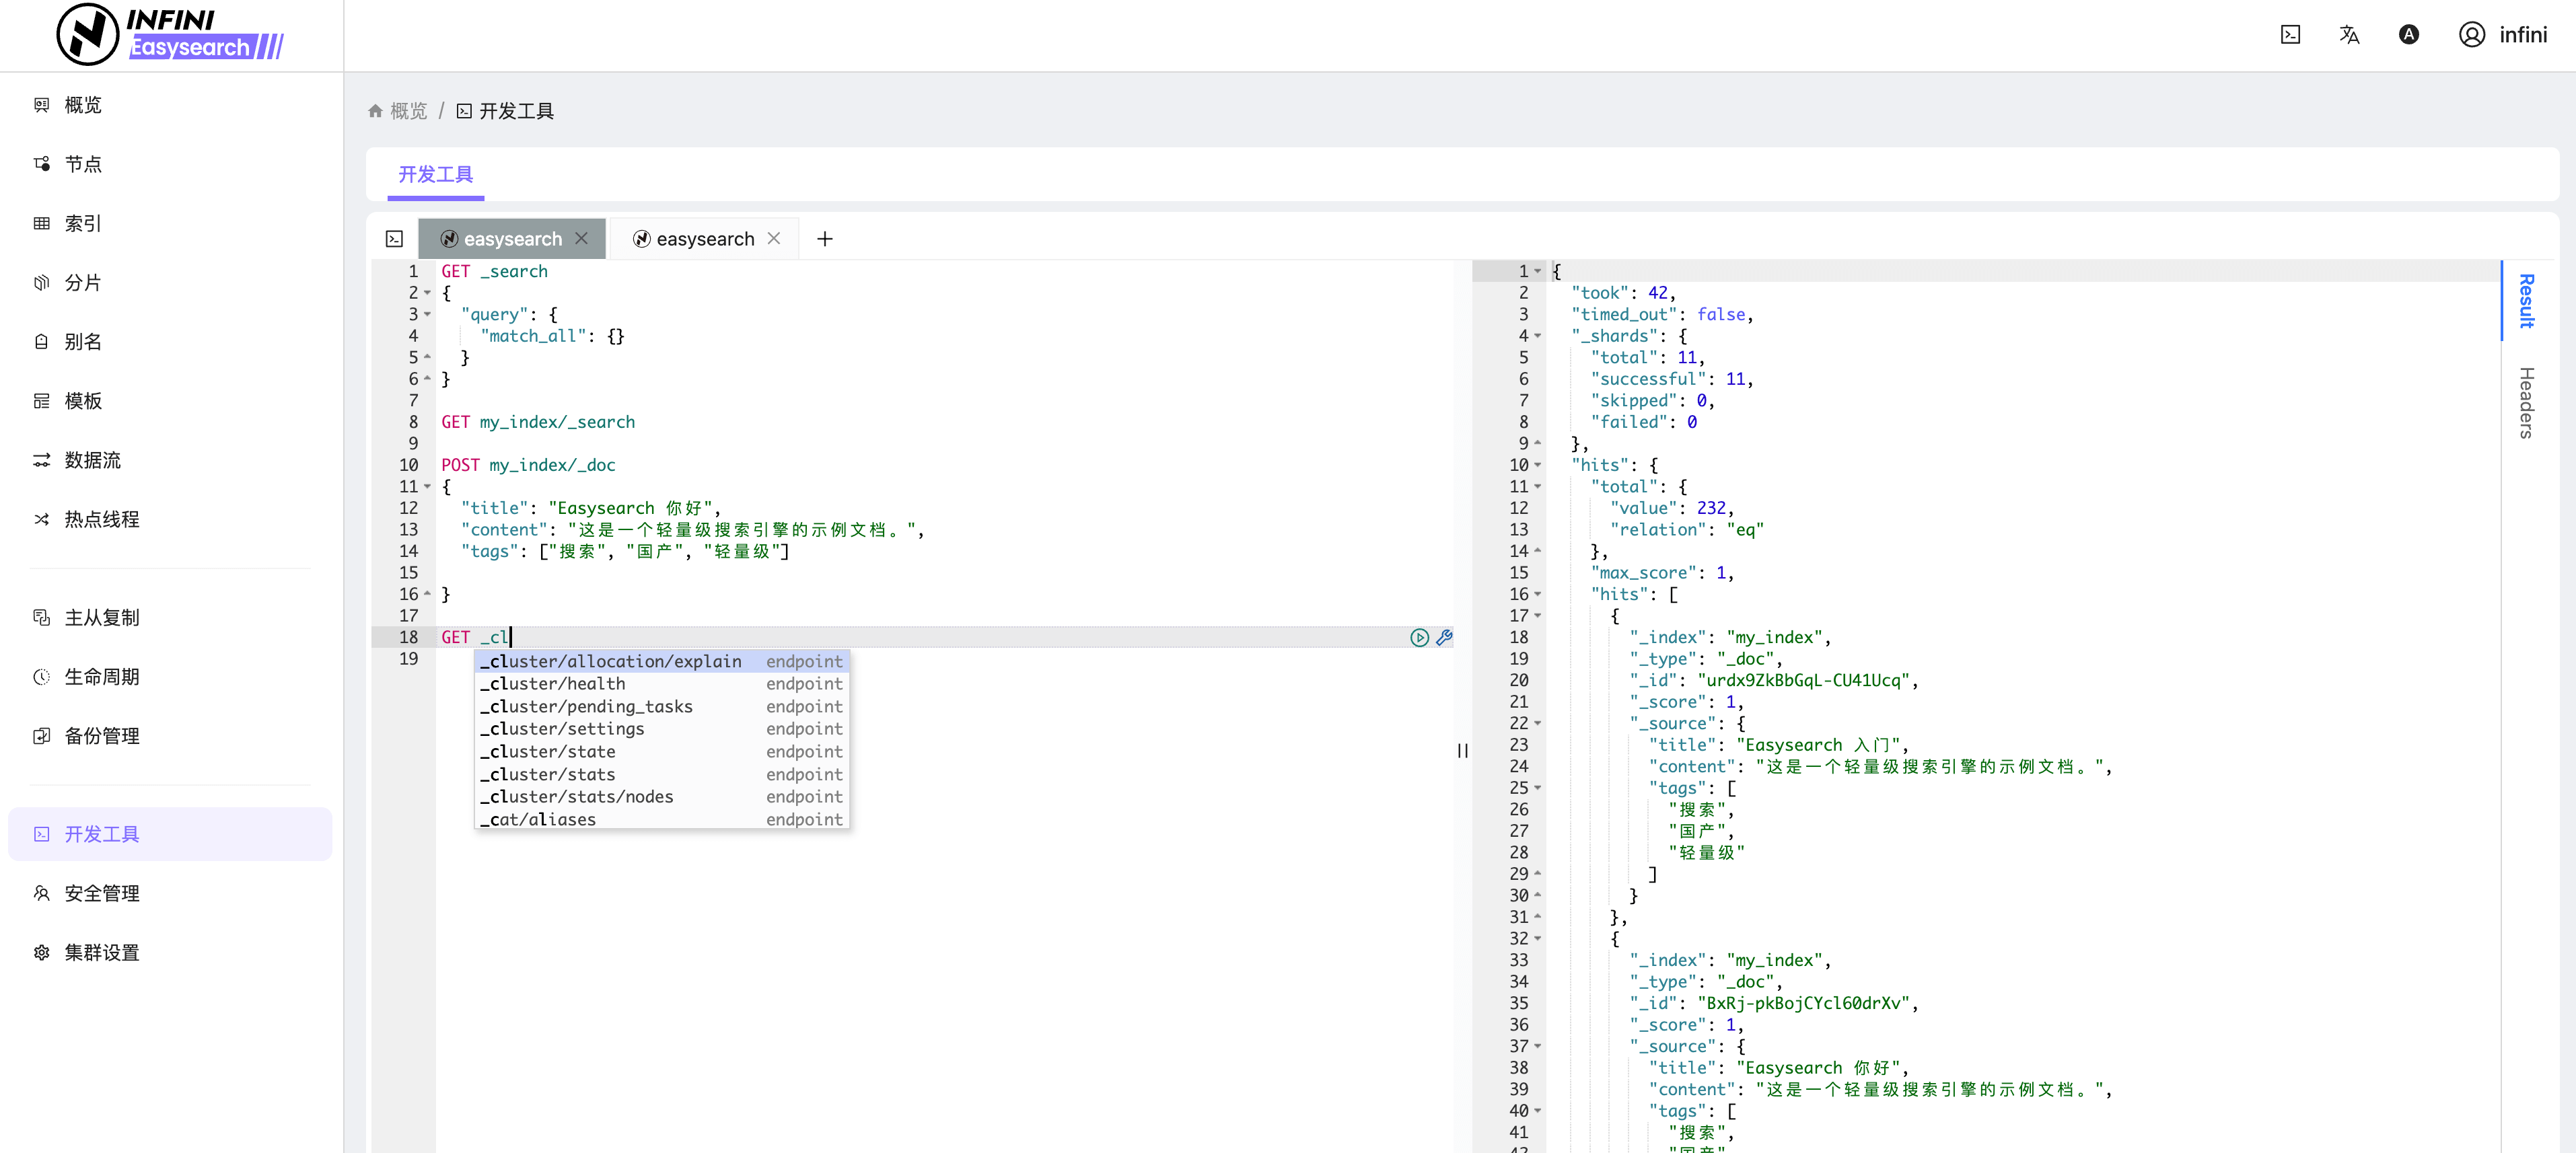Image resolution: width=2576 pixels, height=1153 pixels.
Task: Fold the _shards object in the result
Action: pos(1538,336)
